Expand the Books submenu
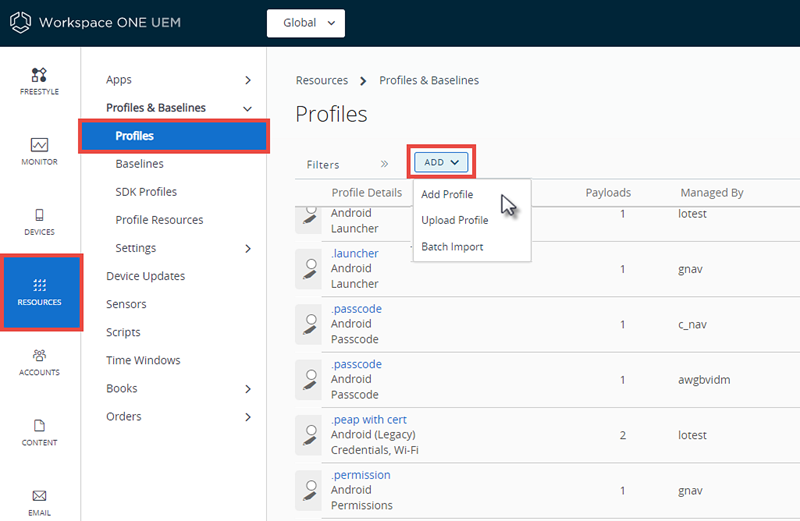This screenshot has height=521, width=800. pyautogui.click(x=248, y=389)
